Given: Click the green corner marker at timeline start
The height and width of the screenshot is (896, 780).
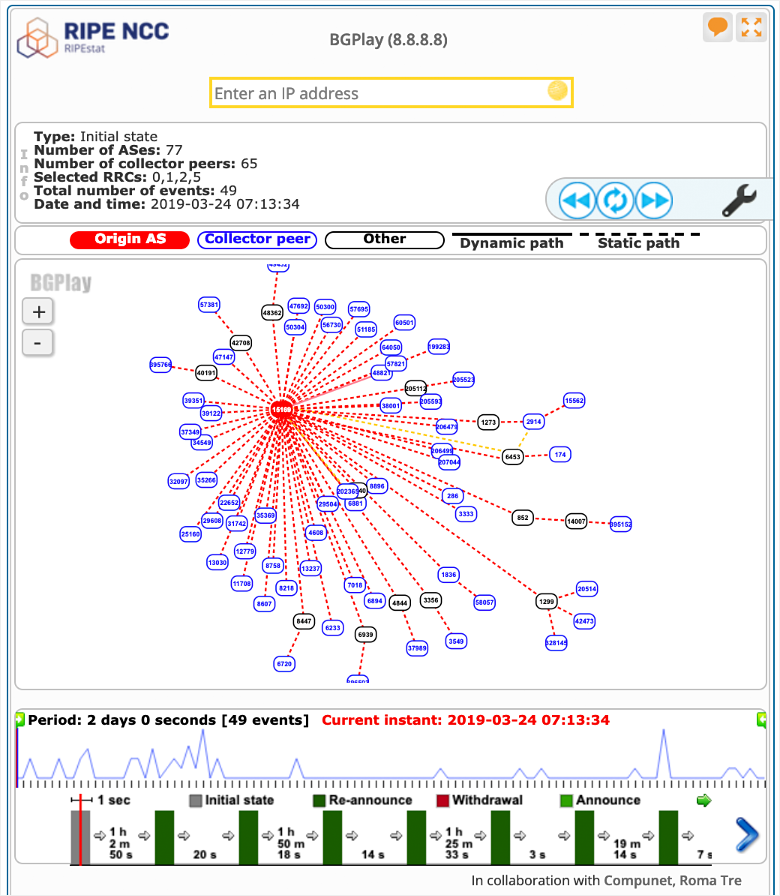Looking at the screenshot, I should tap(19, 719).
